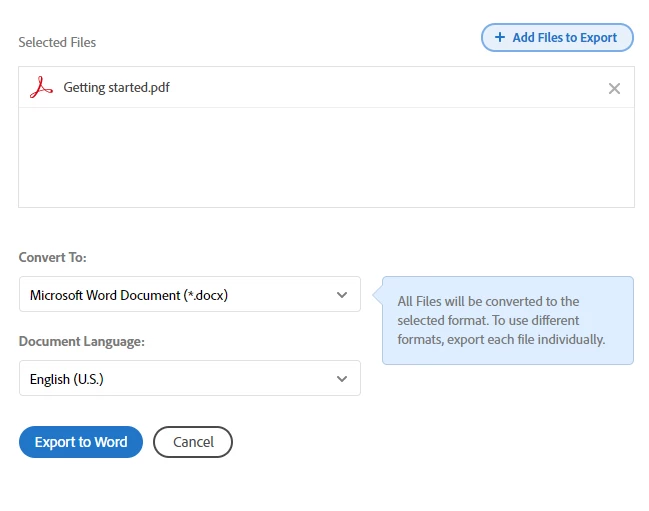The width and height of the screenshot is (649, 511).
Task: Click the Selected Files heading
Action: (57, 42)
